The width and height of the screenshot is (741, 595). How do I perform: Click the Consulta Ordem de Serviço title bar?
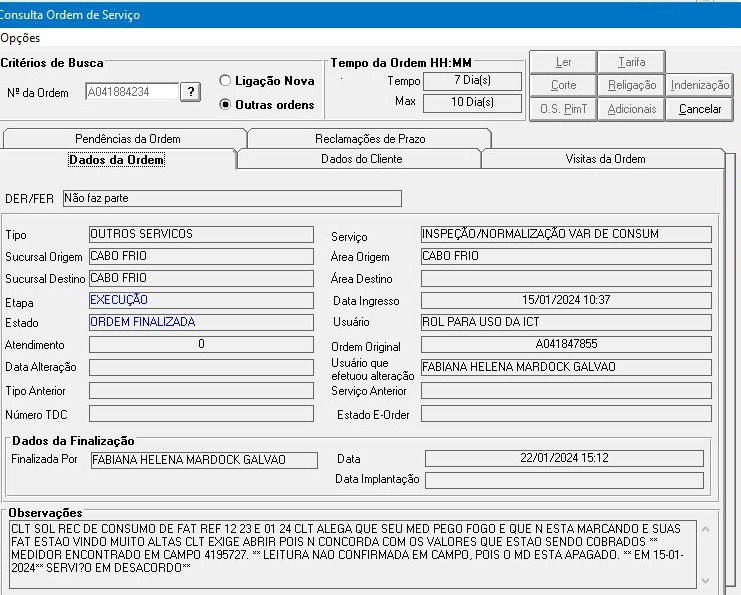[x=370, y=15]
